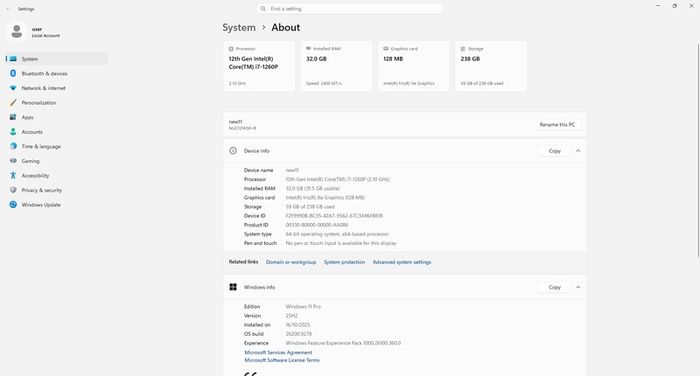
Task: Open System protection link
Action: 344,262
